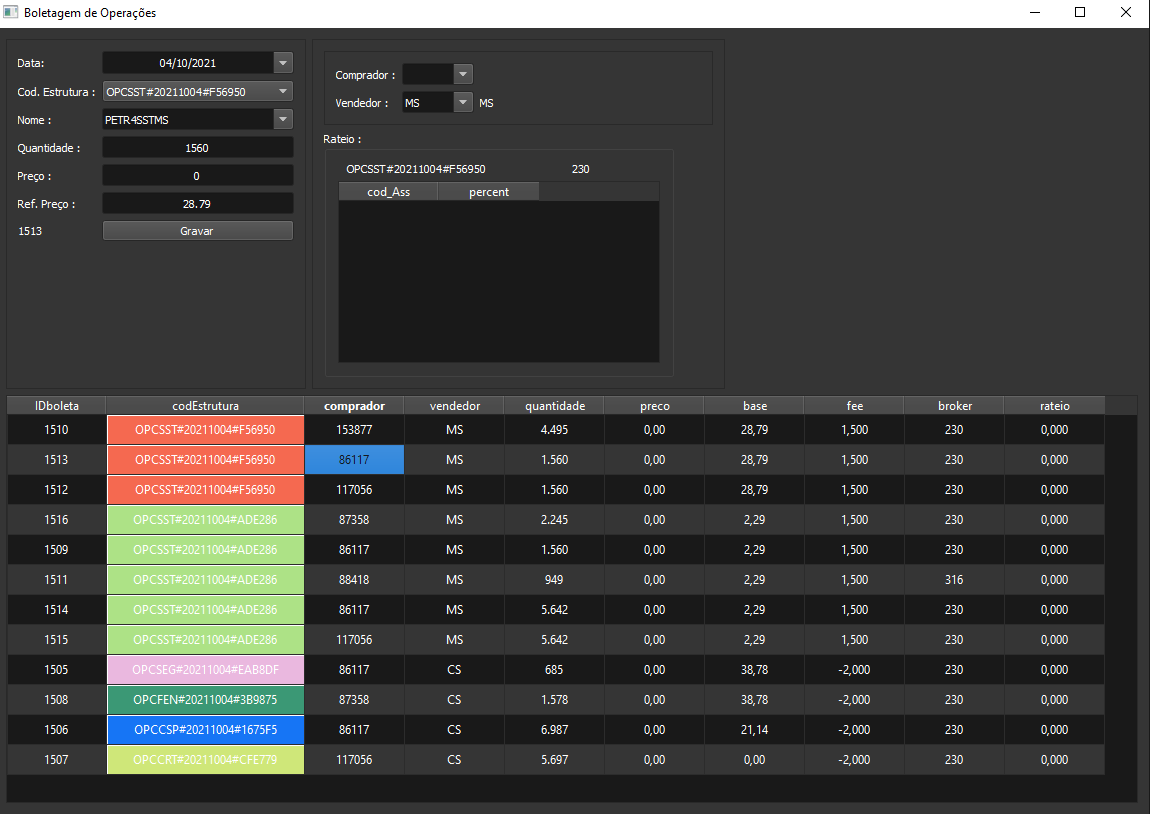Click the rateio column header

1055,406
